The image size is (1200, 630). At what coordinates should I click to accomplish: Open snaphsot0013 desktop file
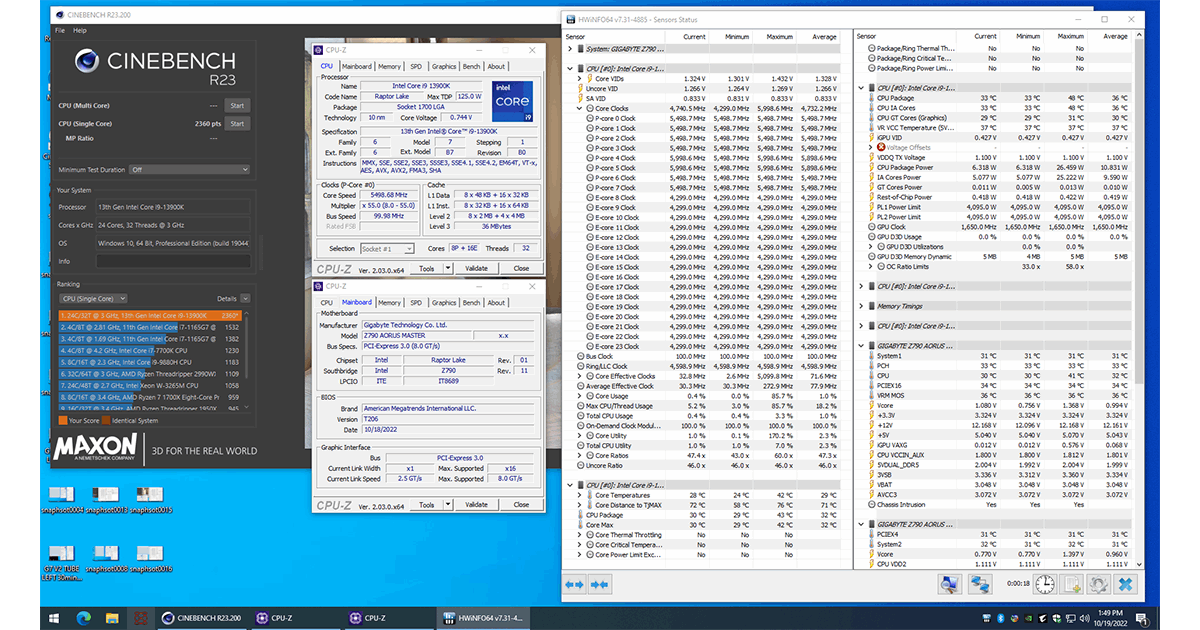pyautogui.click(x=106, y=499)
